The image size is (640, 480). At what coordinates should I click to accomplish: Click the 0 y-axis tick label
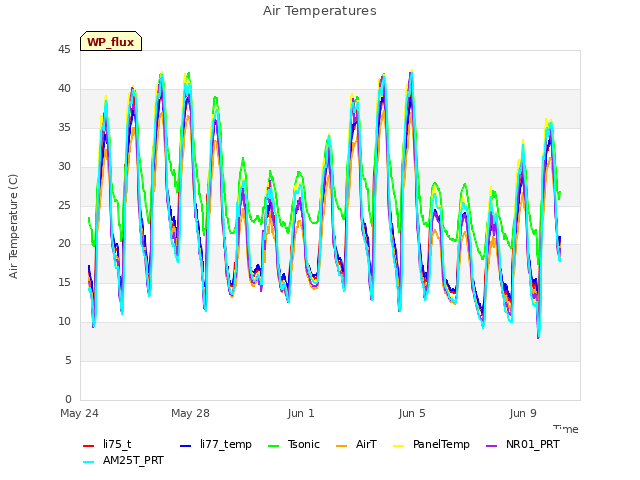tap(68, 399)
